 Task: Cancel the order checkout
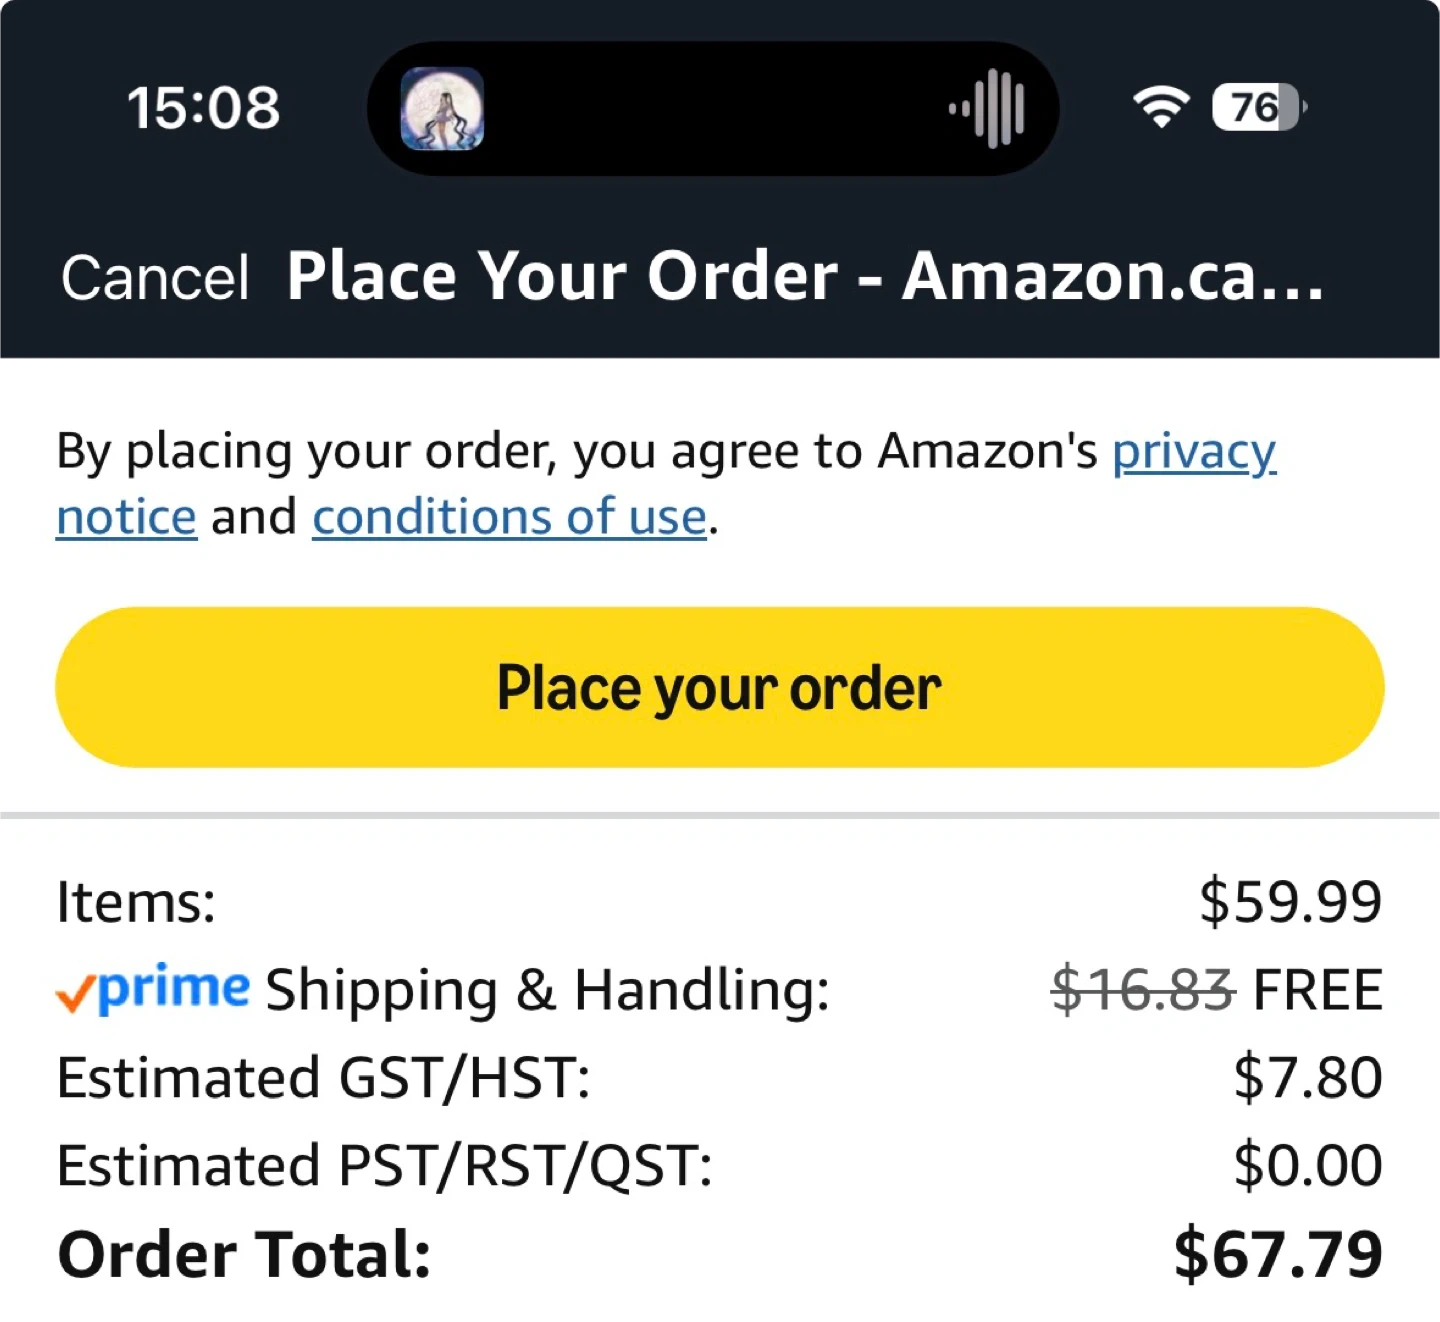point(155,277)
